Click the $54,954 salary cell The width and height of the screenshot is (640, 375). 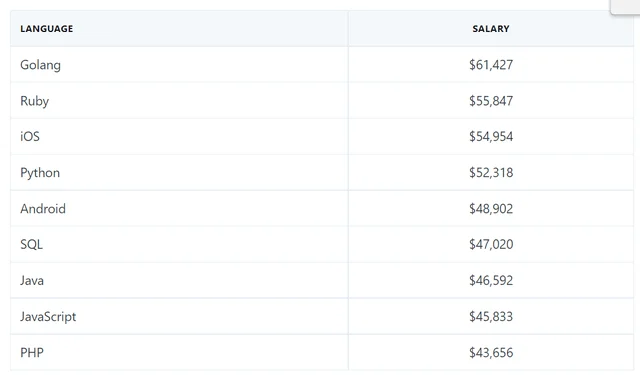(491, 136)
